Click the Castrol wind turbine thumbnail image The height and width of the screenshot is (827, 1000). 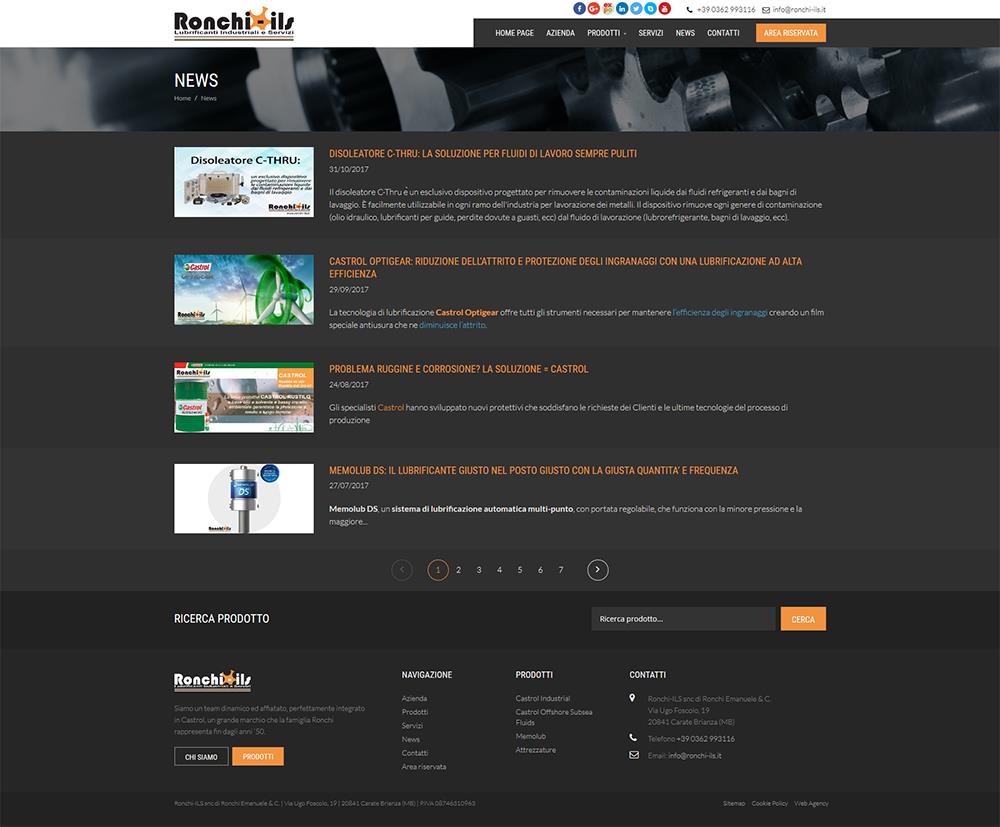click(244, 290)
